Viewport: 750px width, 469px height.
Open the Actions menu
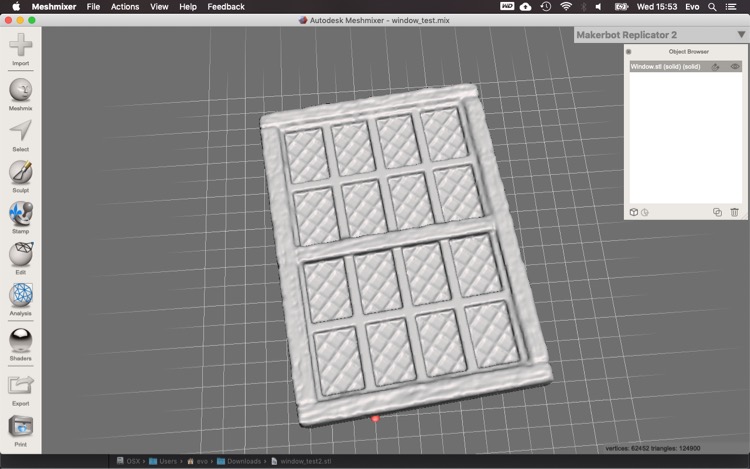tap(125, 7)
